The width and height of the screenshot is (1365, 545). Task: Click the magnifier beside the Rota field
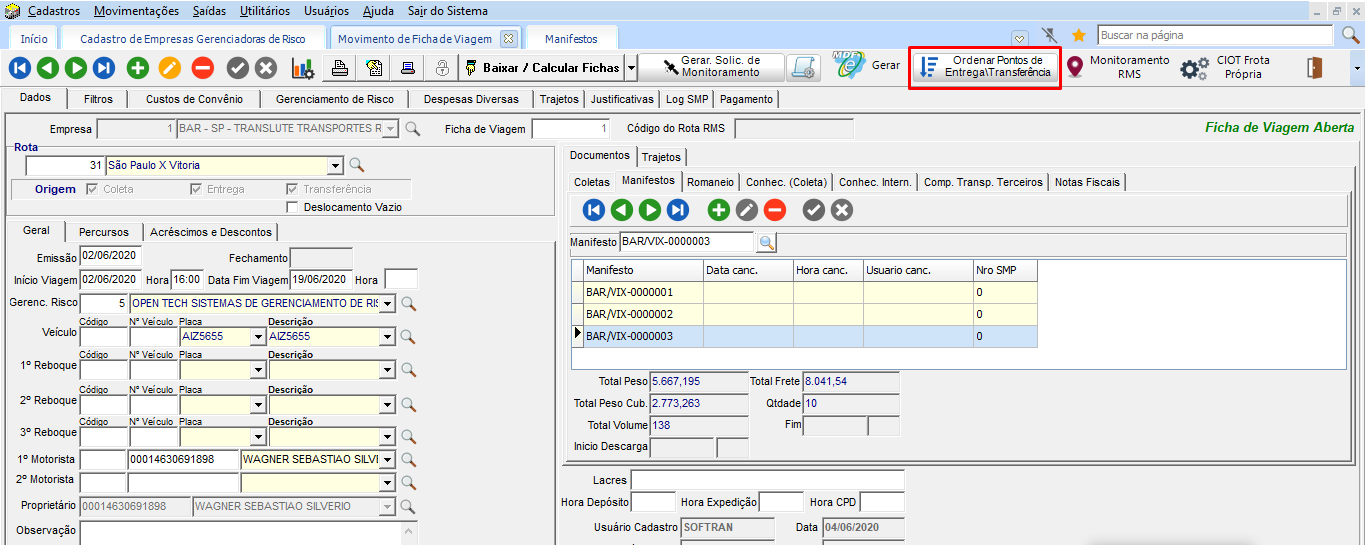356,165
